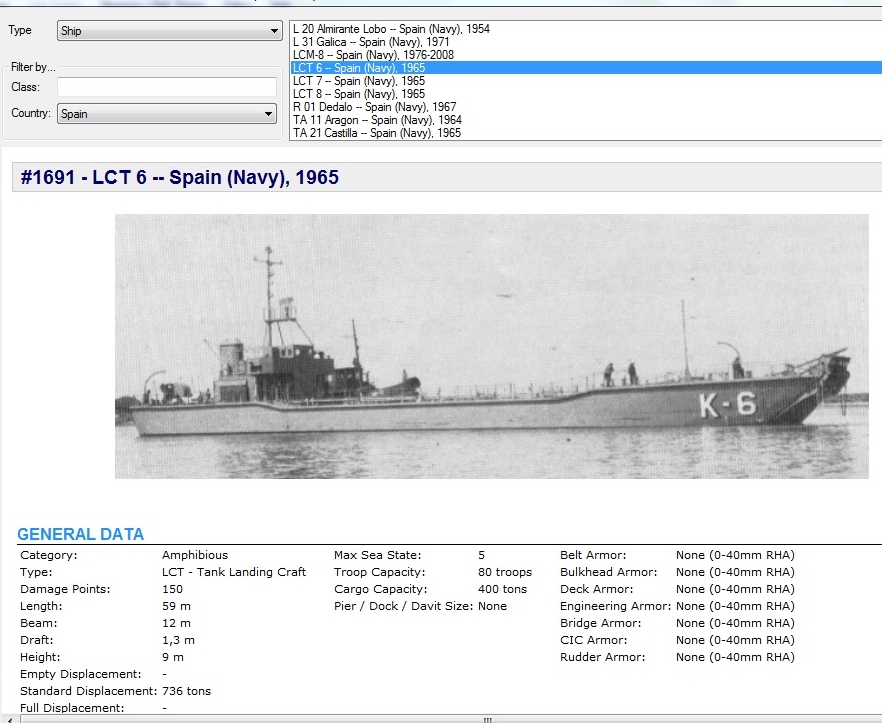Click the Troop Capacity 80 troops value
Screen dimensions: 882x723
(x=505, y=572)
